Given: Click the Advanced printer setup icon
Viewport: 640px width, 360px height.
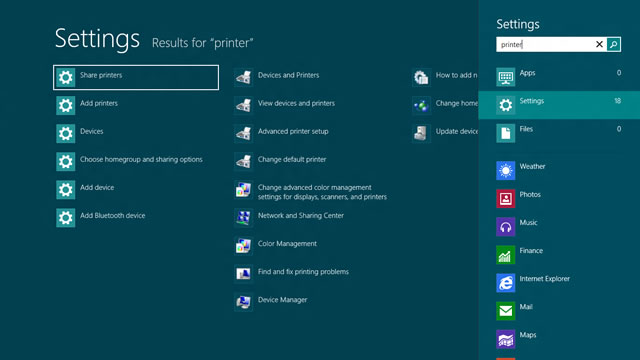Looking at the screenshot, I should [x=243, y=133].
